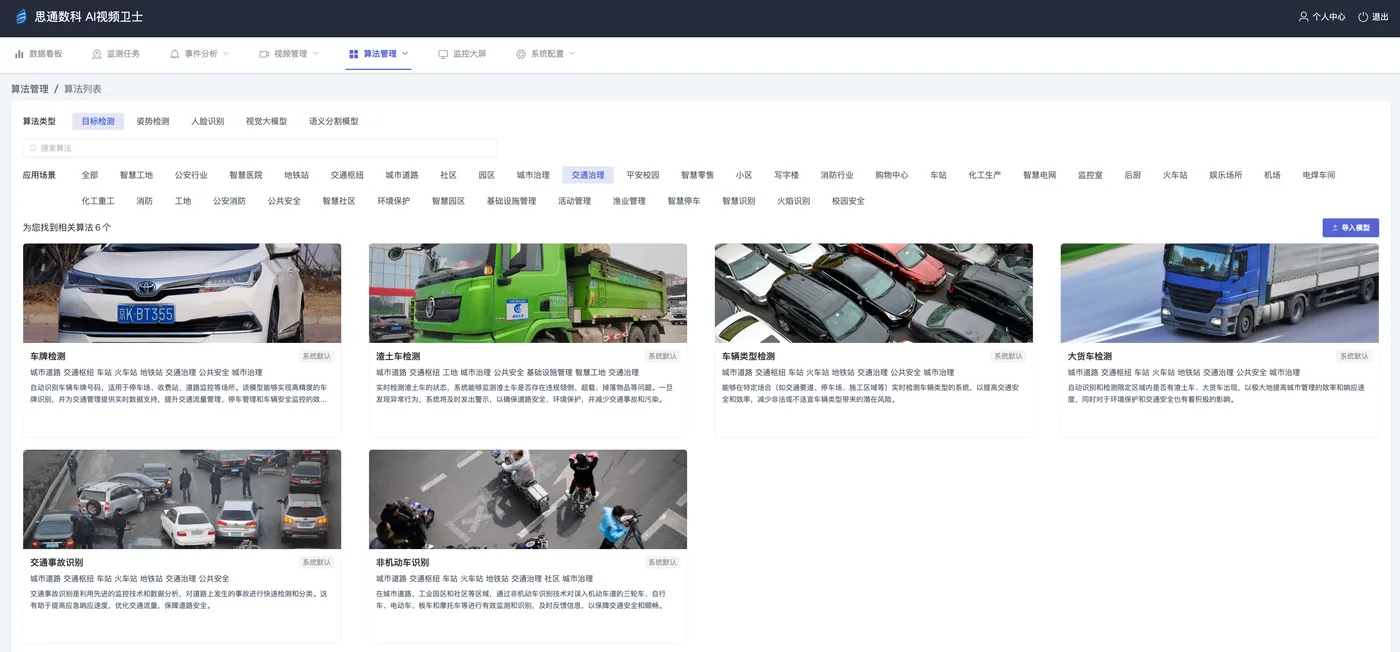The height and width of the screenshot is (652, 1400).
Task: Toggle the 交通治理 scene filter
Action: 587,173
